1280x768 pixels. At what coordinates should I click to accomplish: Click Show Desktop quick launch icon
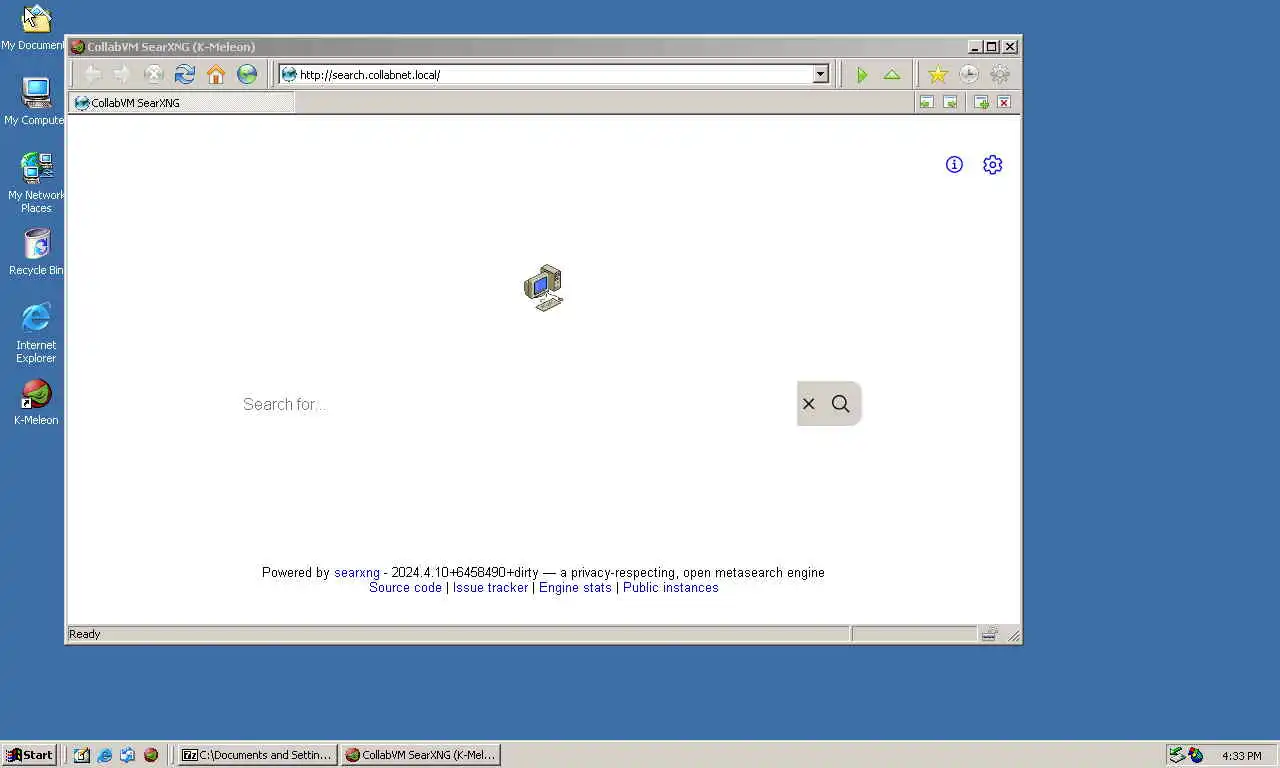[x=81, y=755]
